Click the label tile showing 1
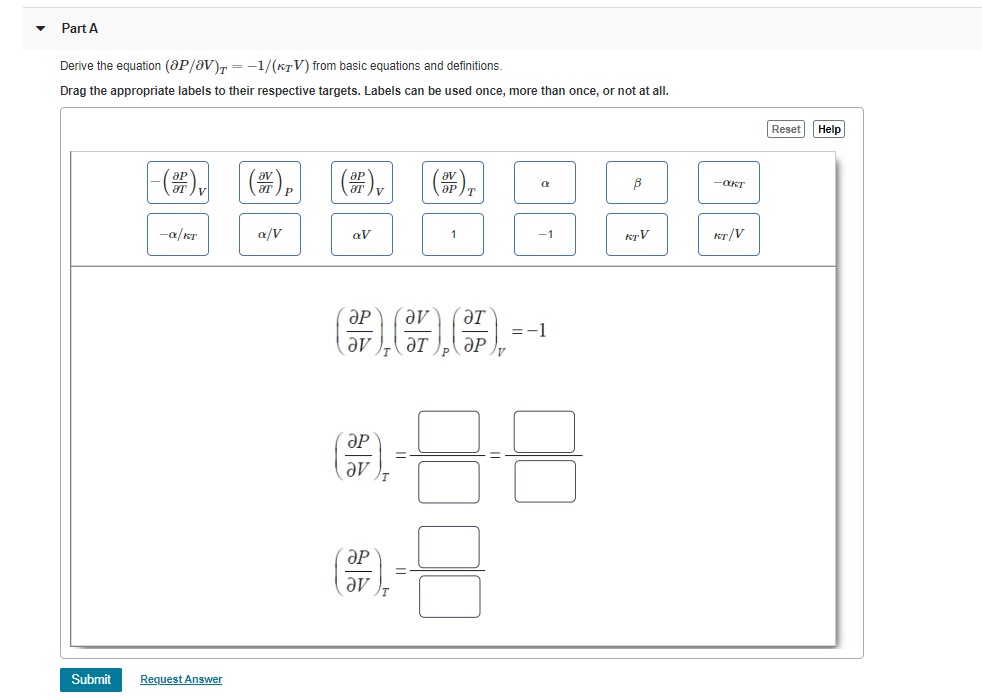 [x=453, y=234]
